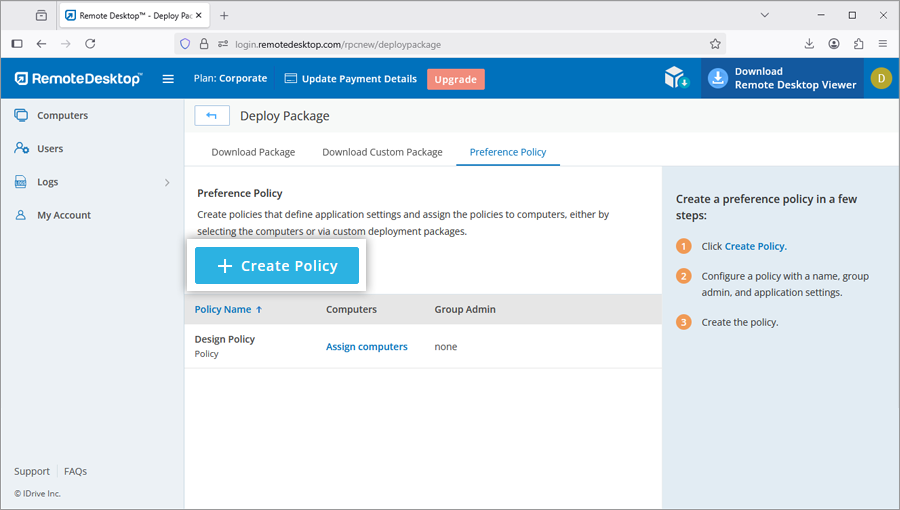Screen dimensions: 900x510
Task: Switch to Download Package tab
Action: pos(253,152)
